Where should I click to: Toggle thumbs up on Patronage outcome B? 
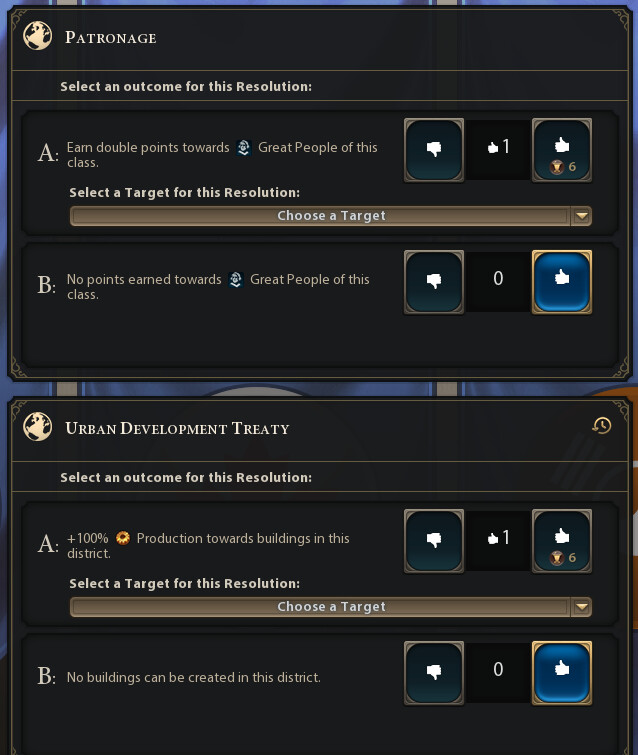tap(562, 281)
